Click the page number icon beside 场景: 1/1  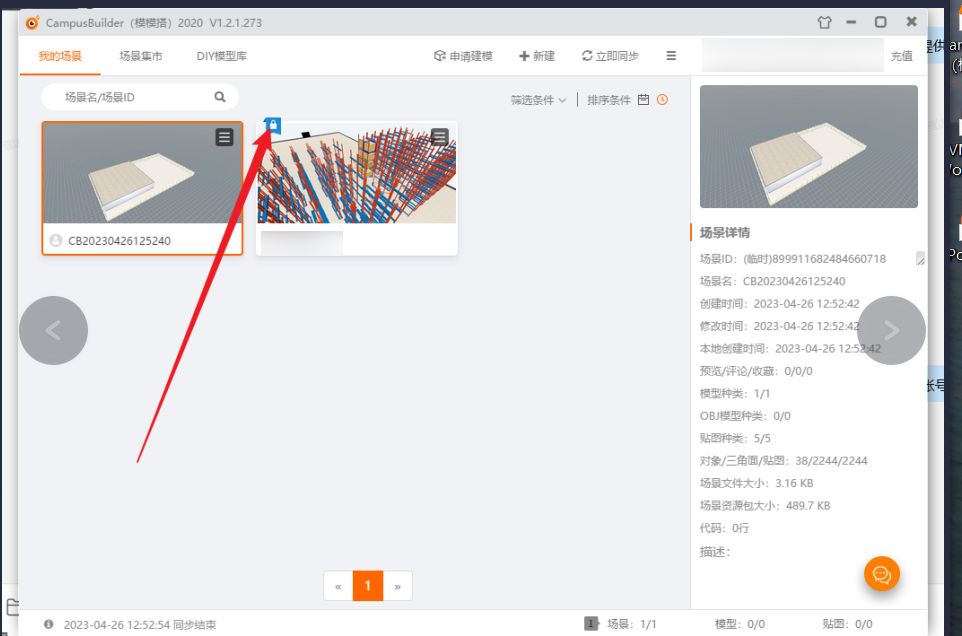tap(591, 624)
